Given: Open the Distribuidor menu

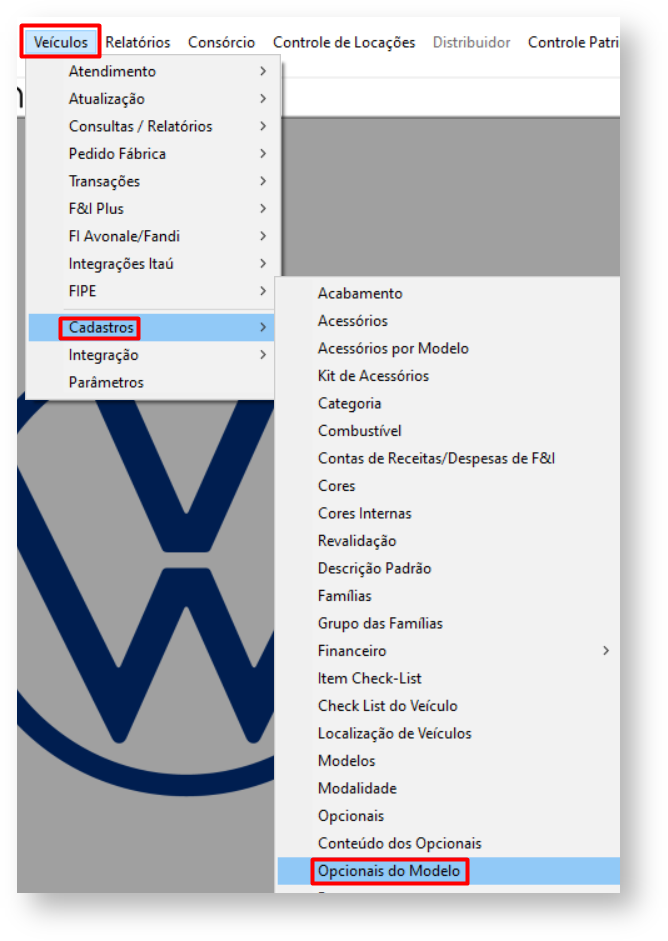Looking at the screenshot, I should pyautogui.click(x=471, y=42).
